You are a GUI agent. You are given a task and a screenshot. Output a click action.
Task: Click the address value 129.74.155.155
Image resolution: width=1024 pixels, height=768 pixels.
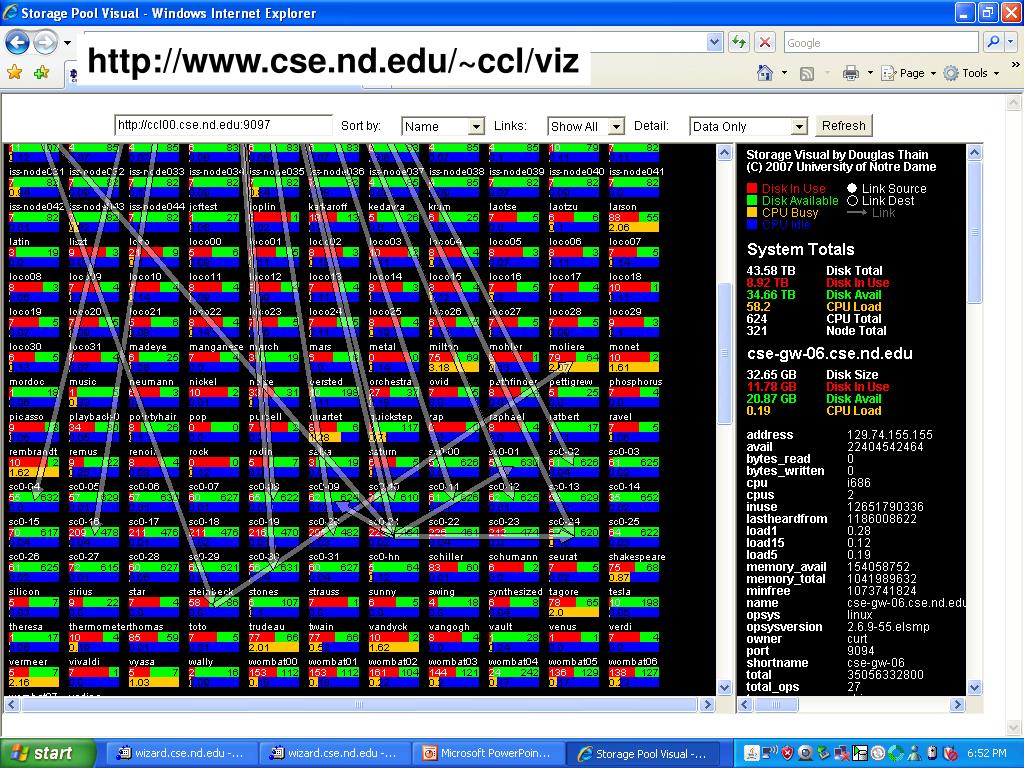[x=889, y=435]
